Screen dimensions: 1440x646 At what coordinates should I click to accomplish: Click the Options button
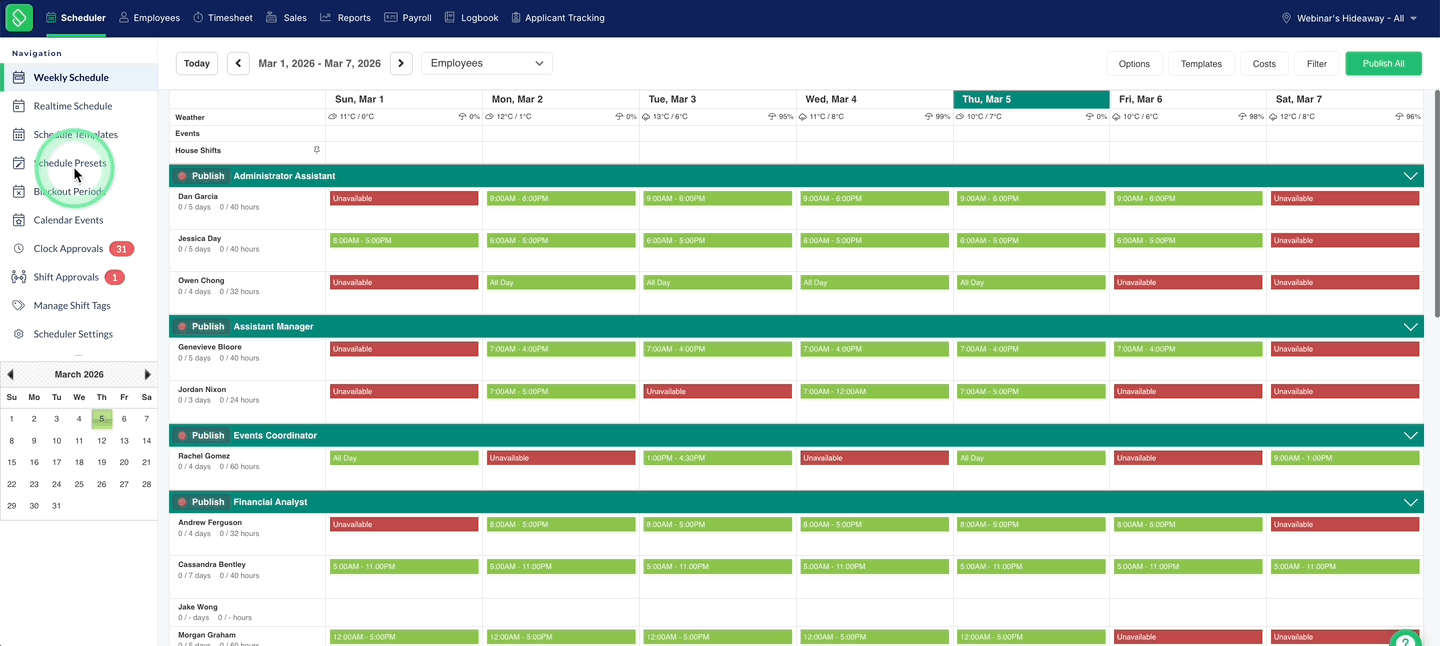(x=1134, y=63)
